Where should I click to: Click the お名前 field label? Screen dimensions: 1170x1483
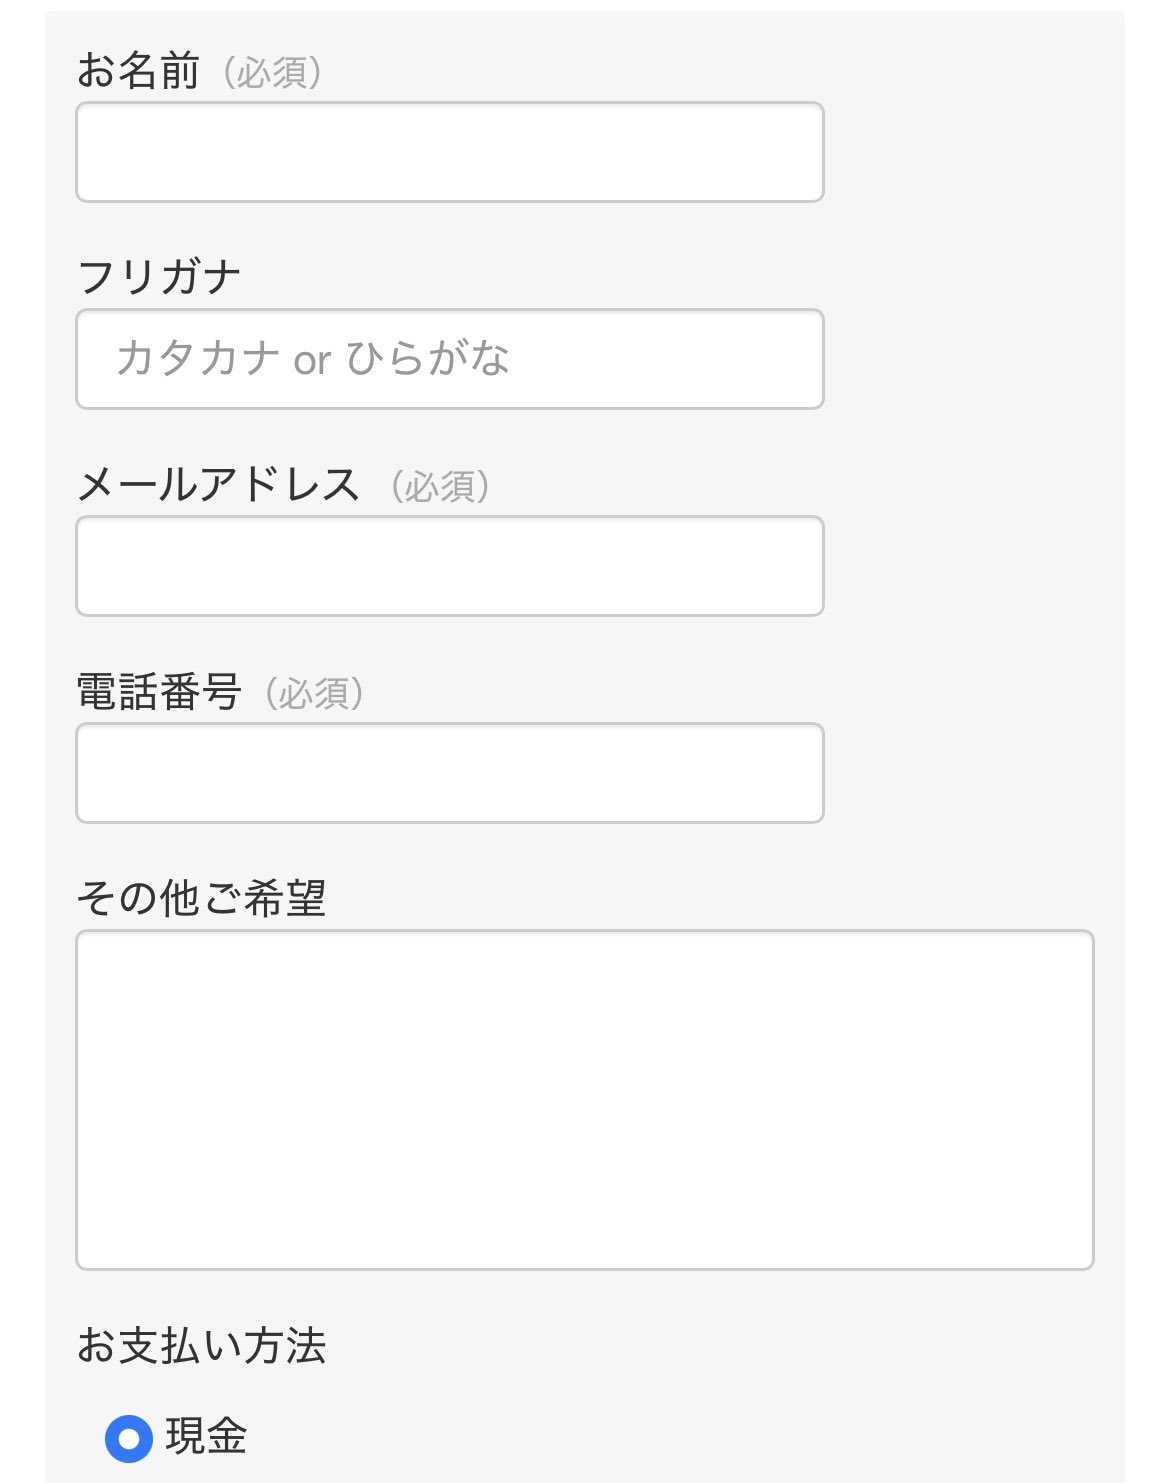138,72
